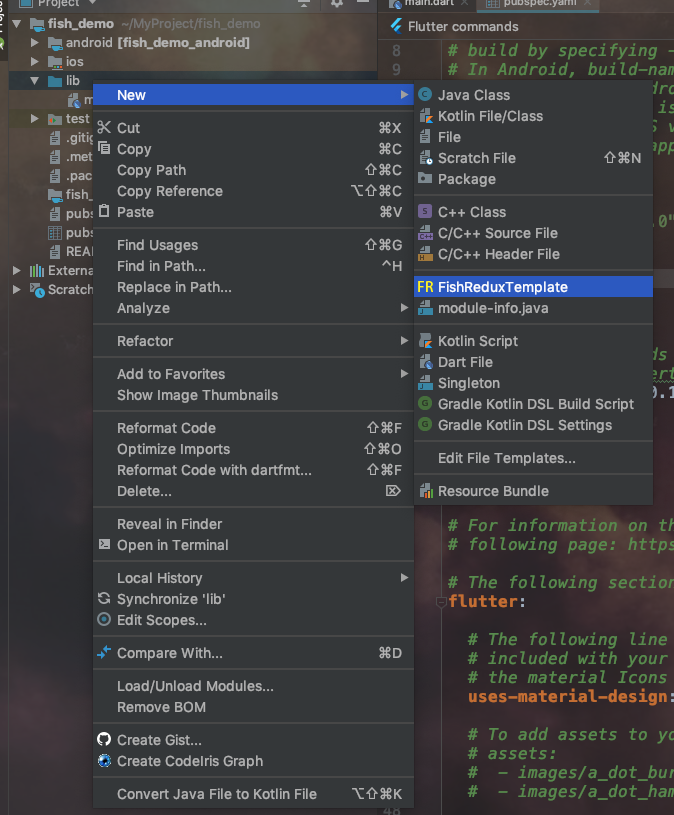Click the Open in Terminal icon
The width and height of the screenshot is (674, 815).
pos(104,545)
